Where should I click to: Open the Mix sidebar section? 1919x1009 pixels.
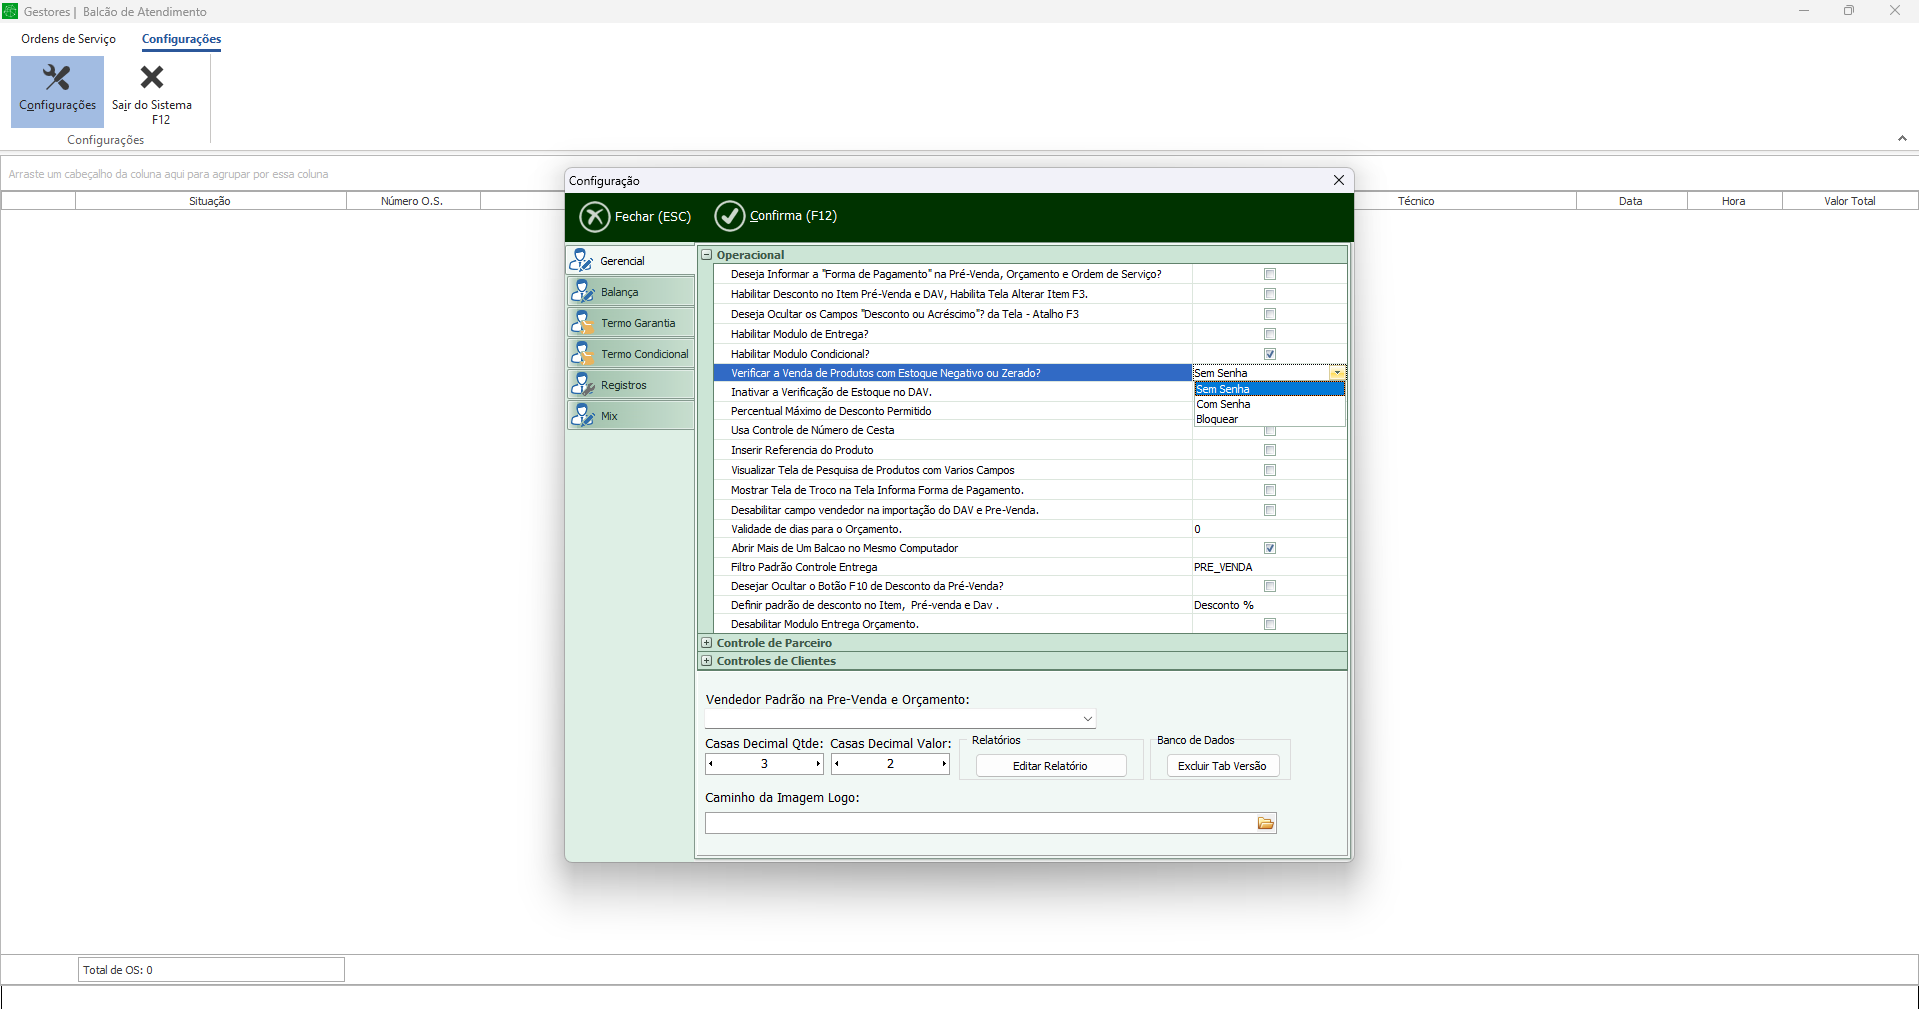point(630,416)
